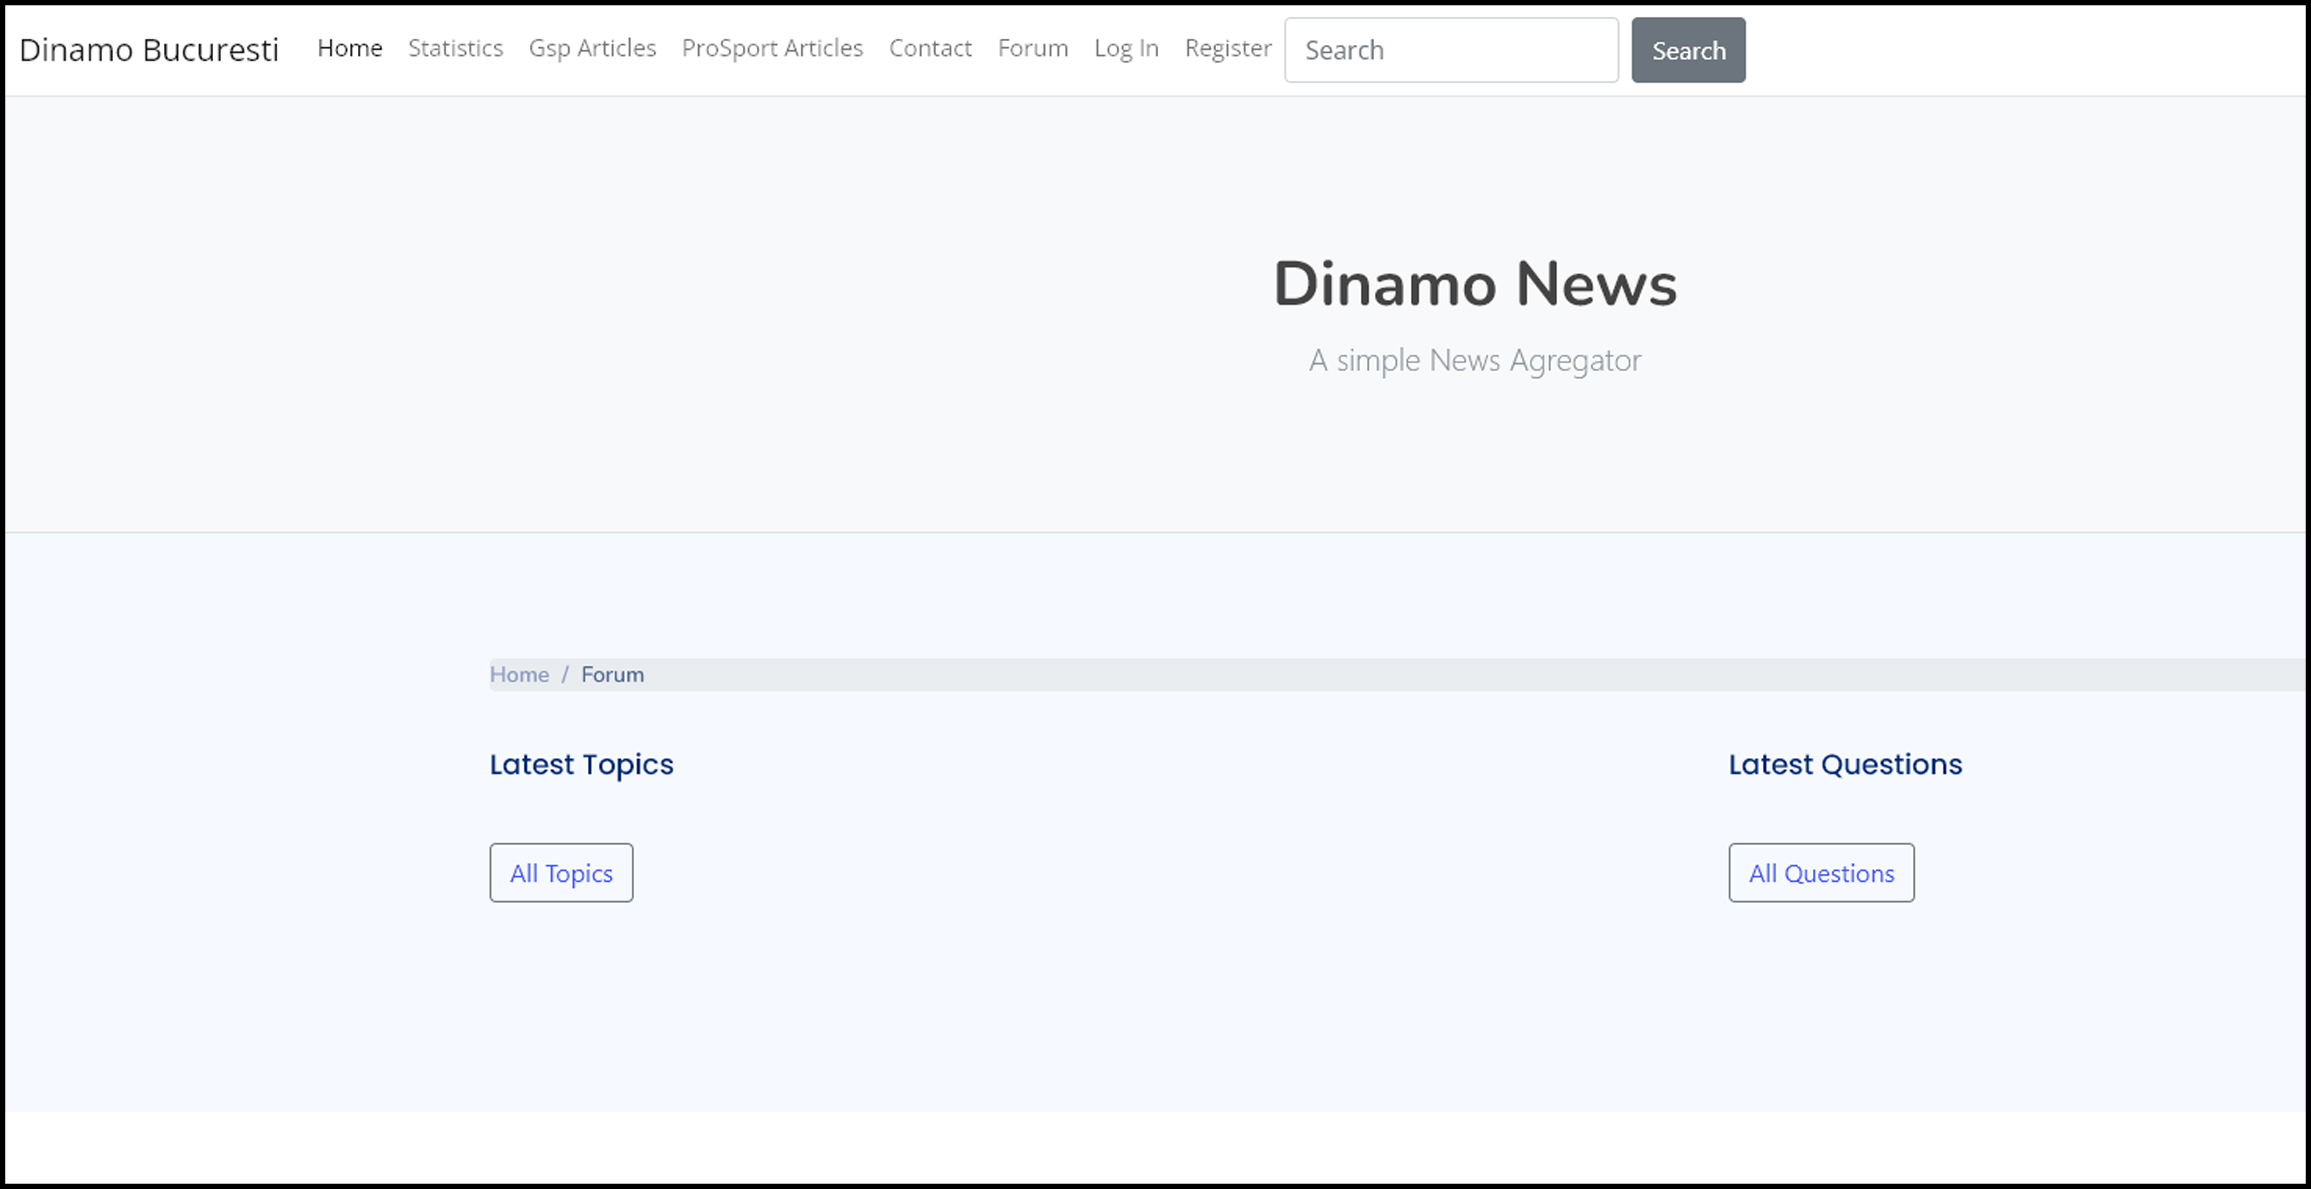2311x1189 pixels.
Task: Open the Register page
Action: click(x=1227, y=48)
